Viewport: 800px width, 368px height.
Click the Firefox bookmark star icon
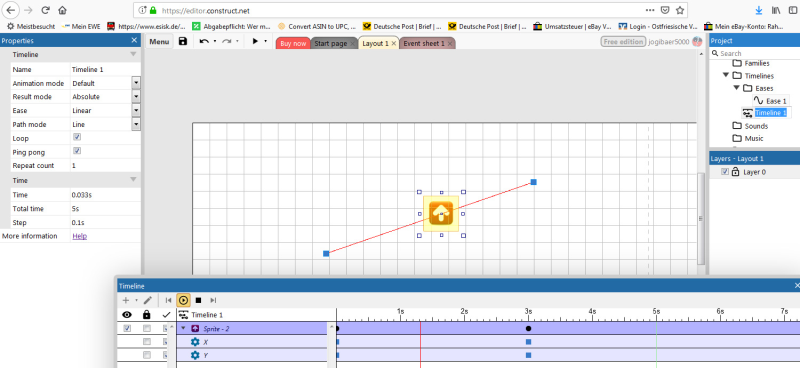680,10
